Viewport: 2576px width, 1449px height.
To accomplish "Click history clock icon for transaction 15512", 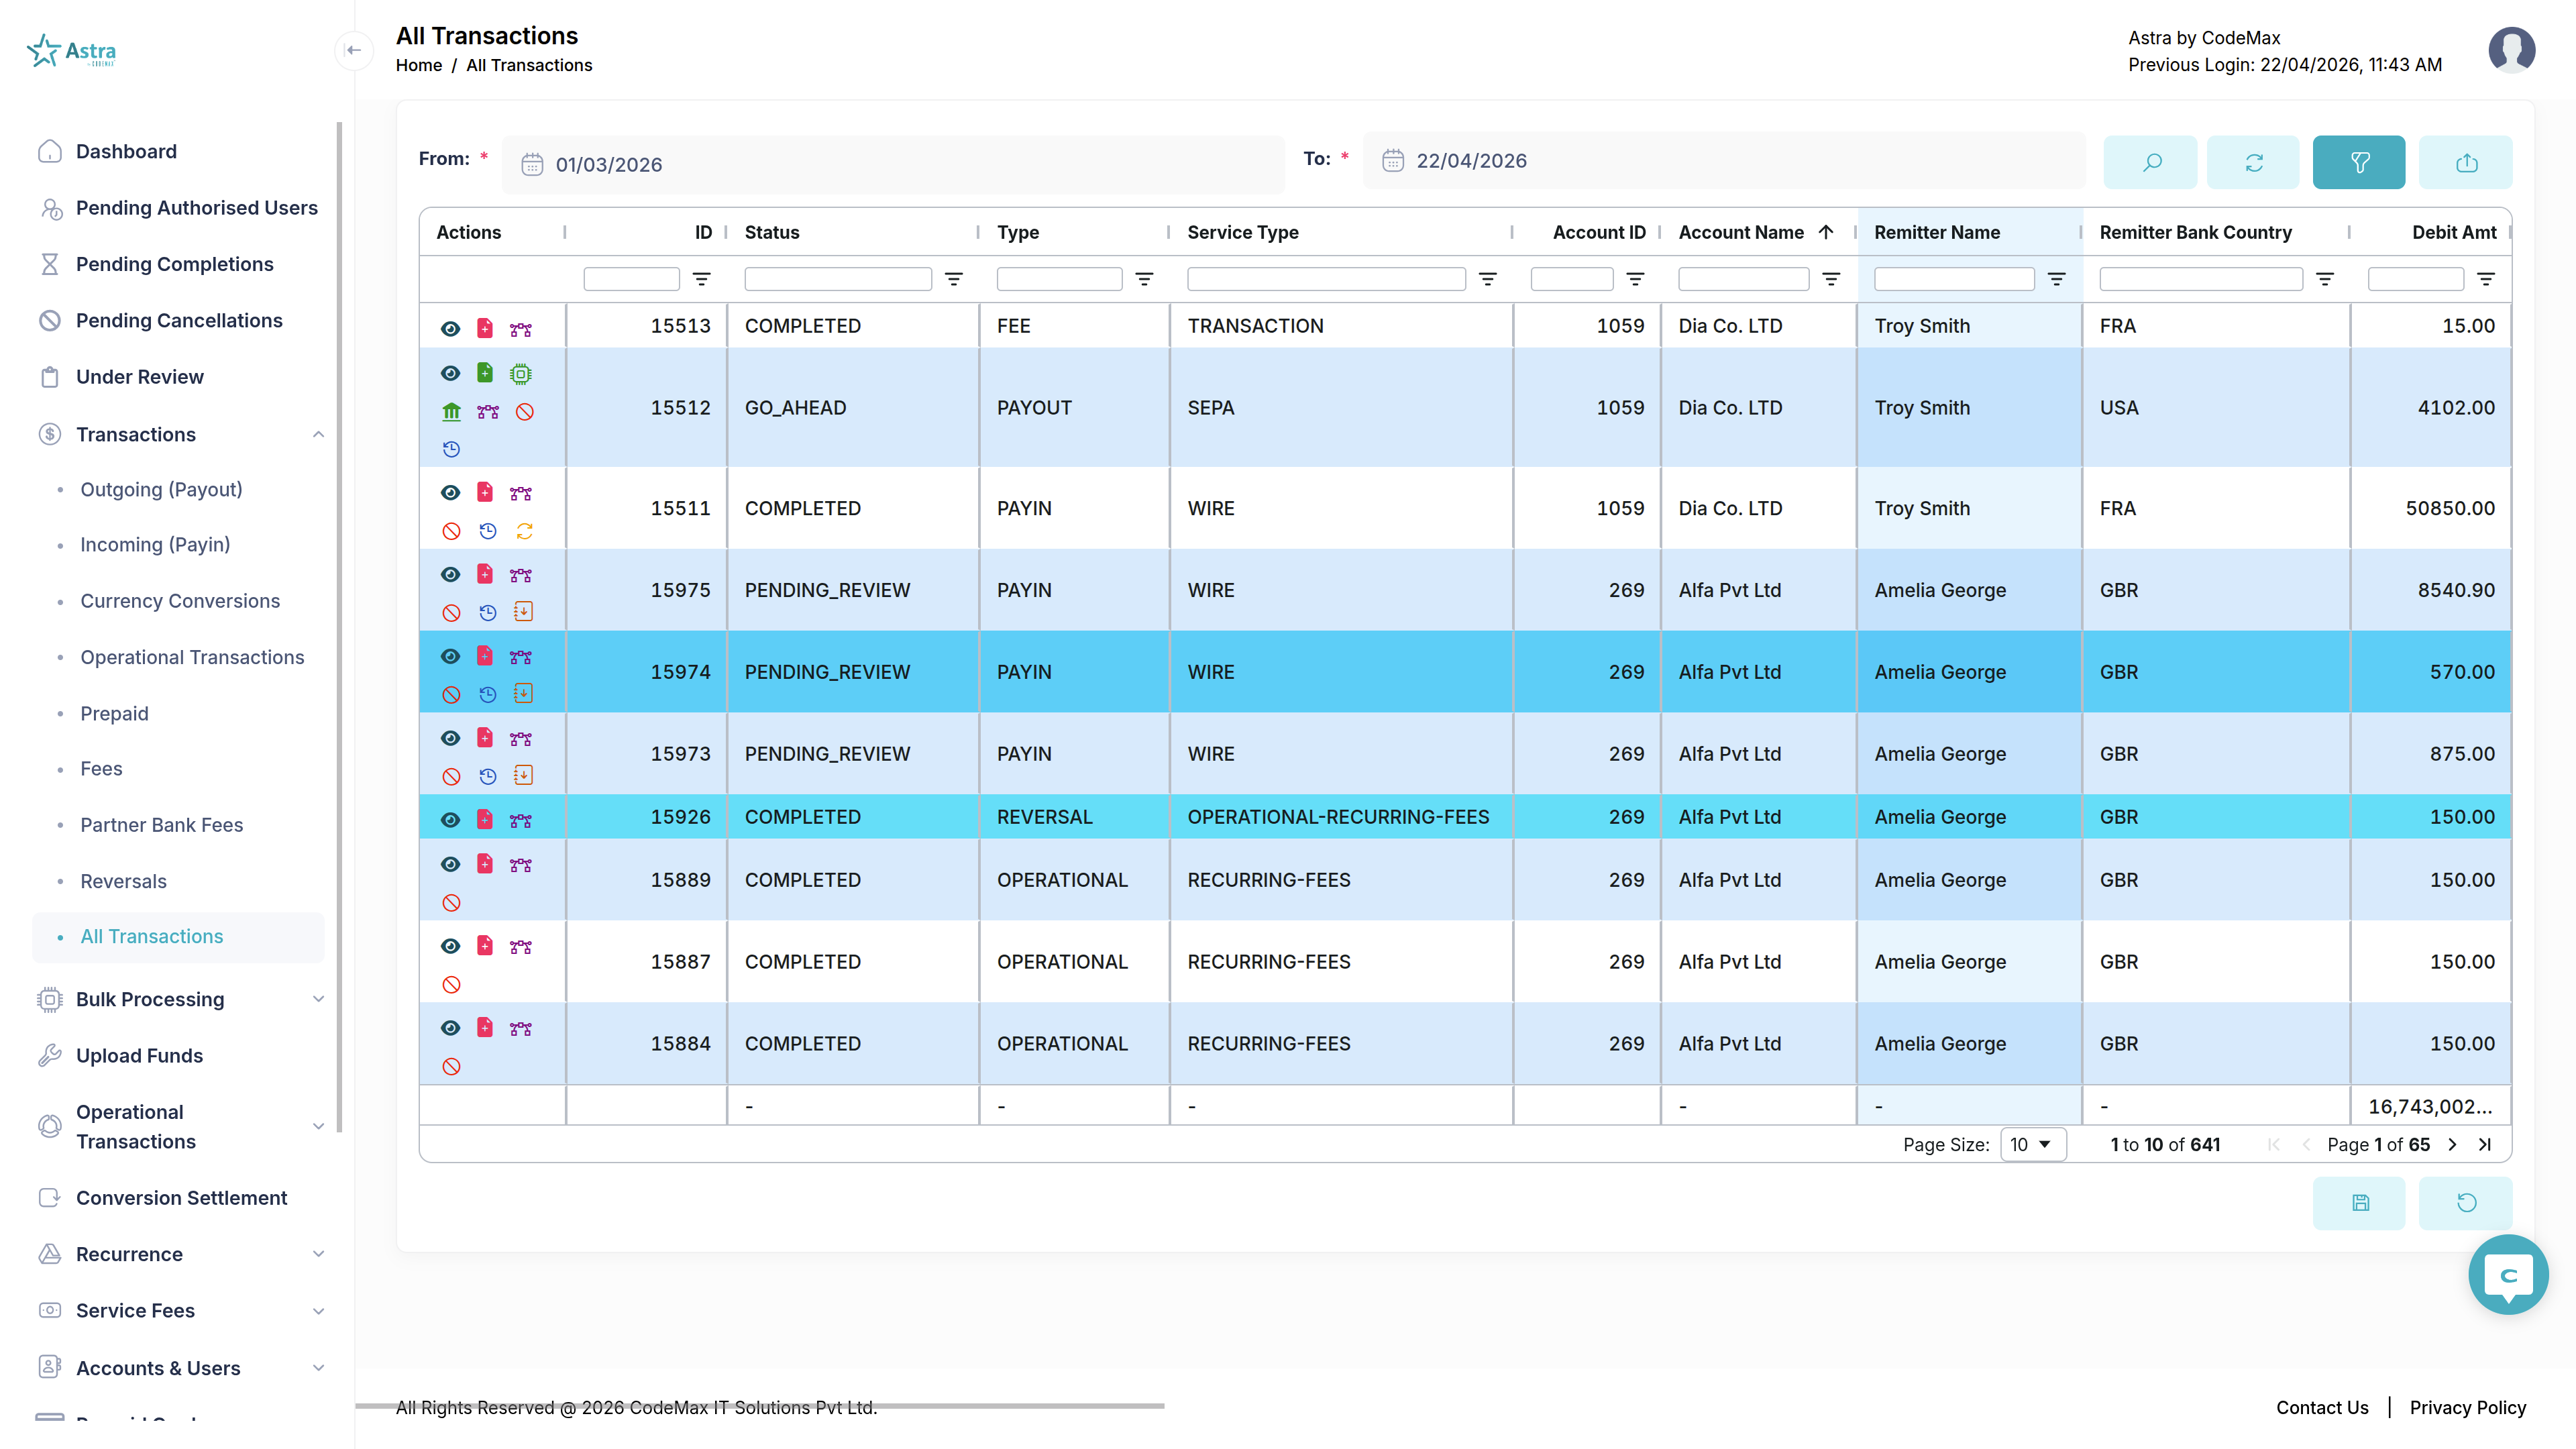I will 452,450.
